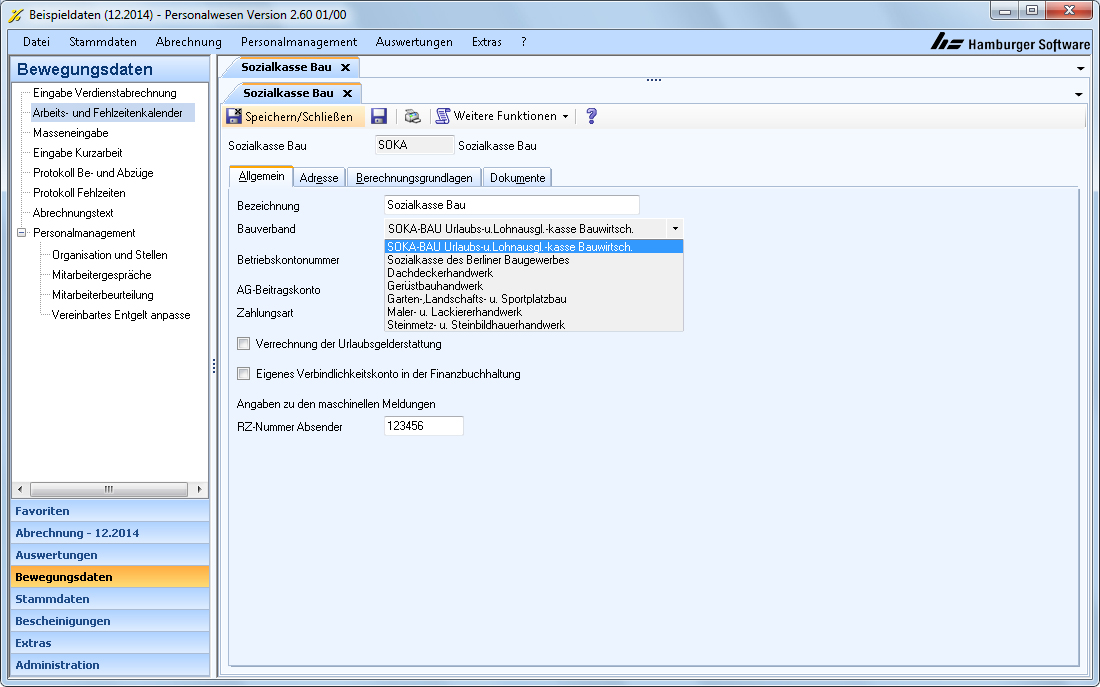Enable Verrechnung der Urlaubsgelderstattung checkbox

243,344
